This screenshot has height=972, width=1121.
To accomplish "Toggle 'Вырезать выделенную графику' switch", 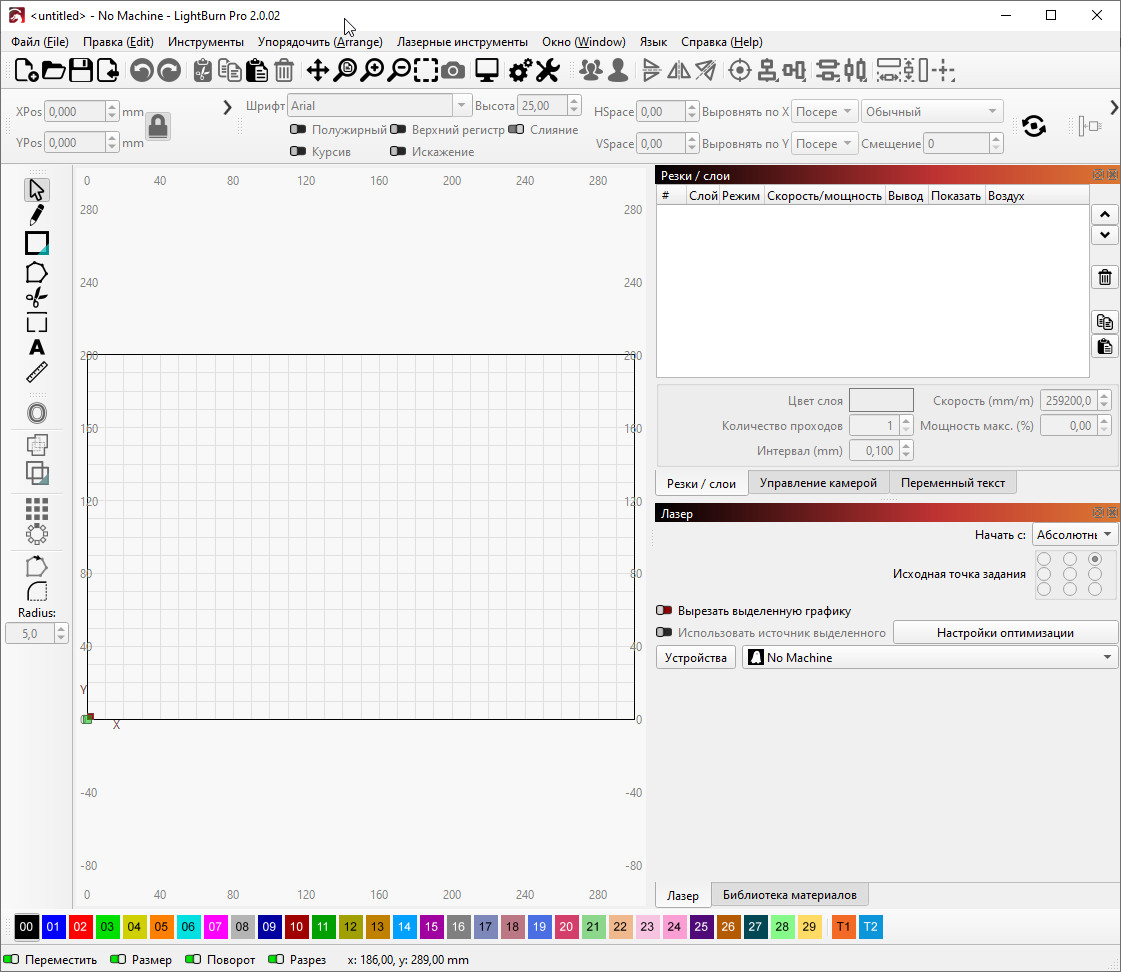I will [x=664, y=610].
